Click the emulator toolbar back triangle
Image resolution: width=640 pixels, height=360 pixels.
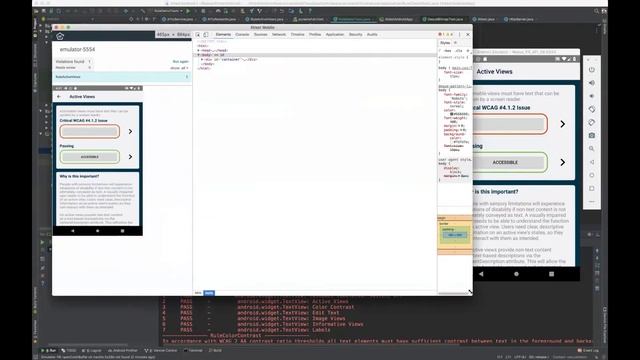pyautogui.click(x=591, y=162)
